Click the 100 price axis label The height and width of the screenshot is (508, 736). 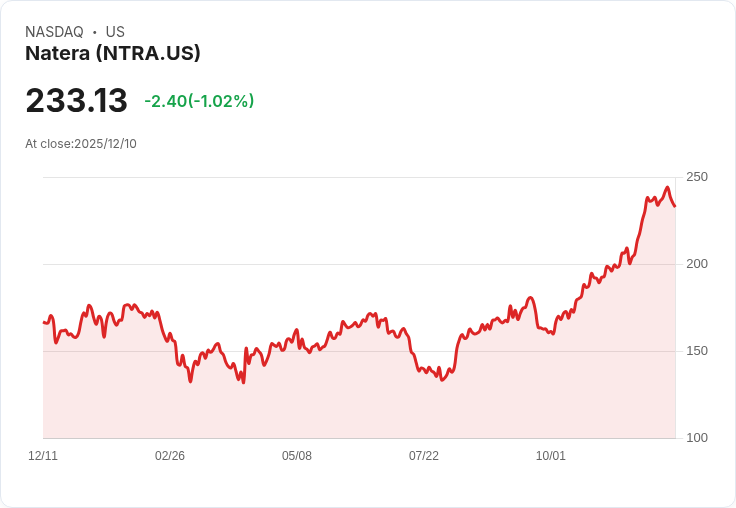697,438
